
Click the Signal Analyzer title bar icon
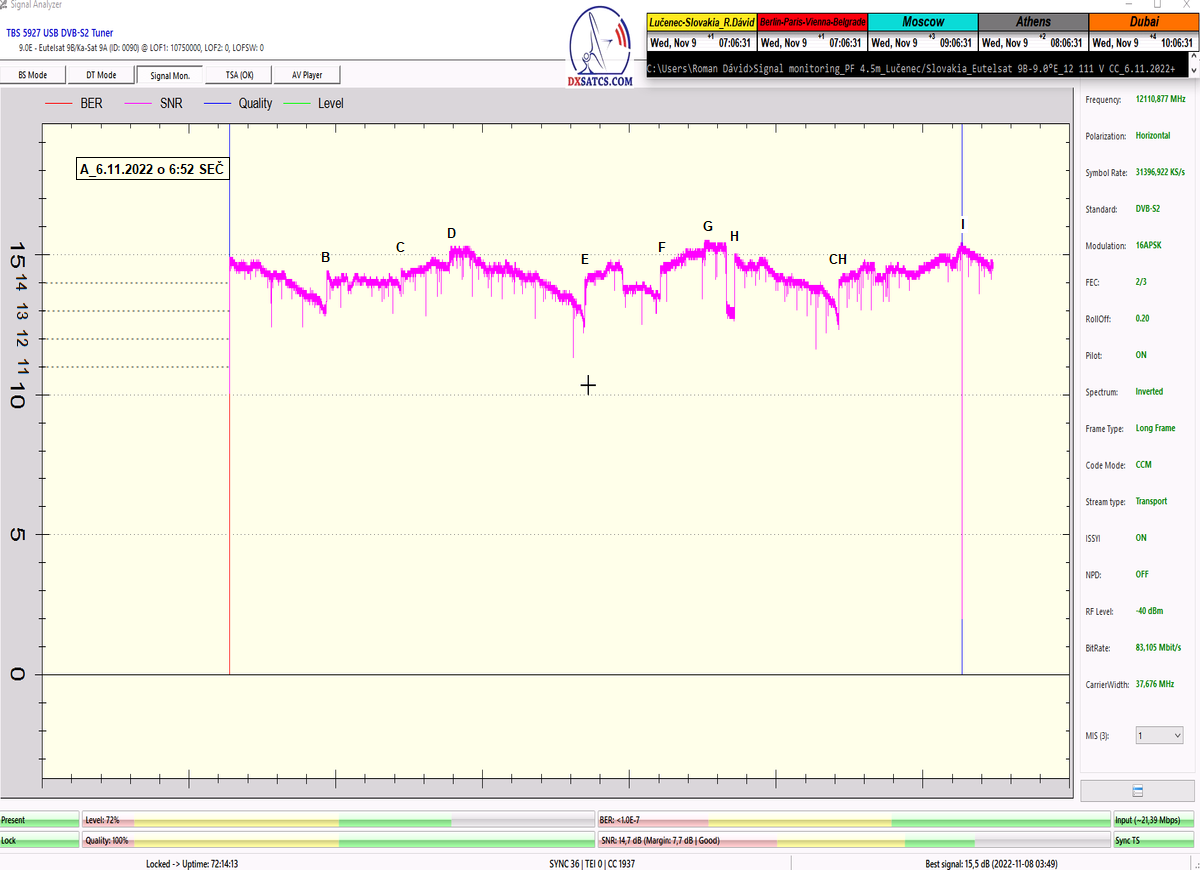coord(4,4)
